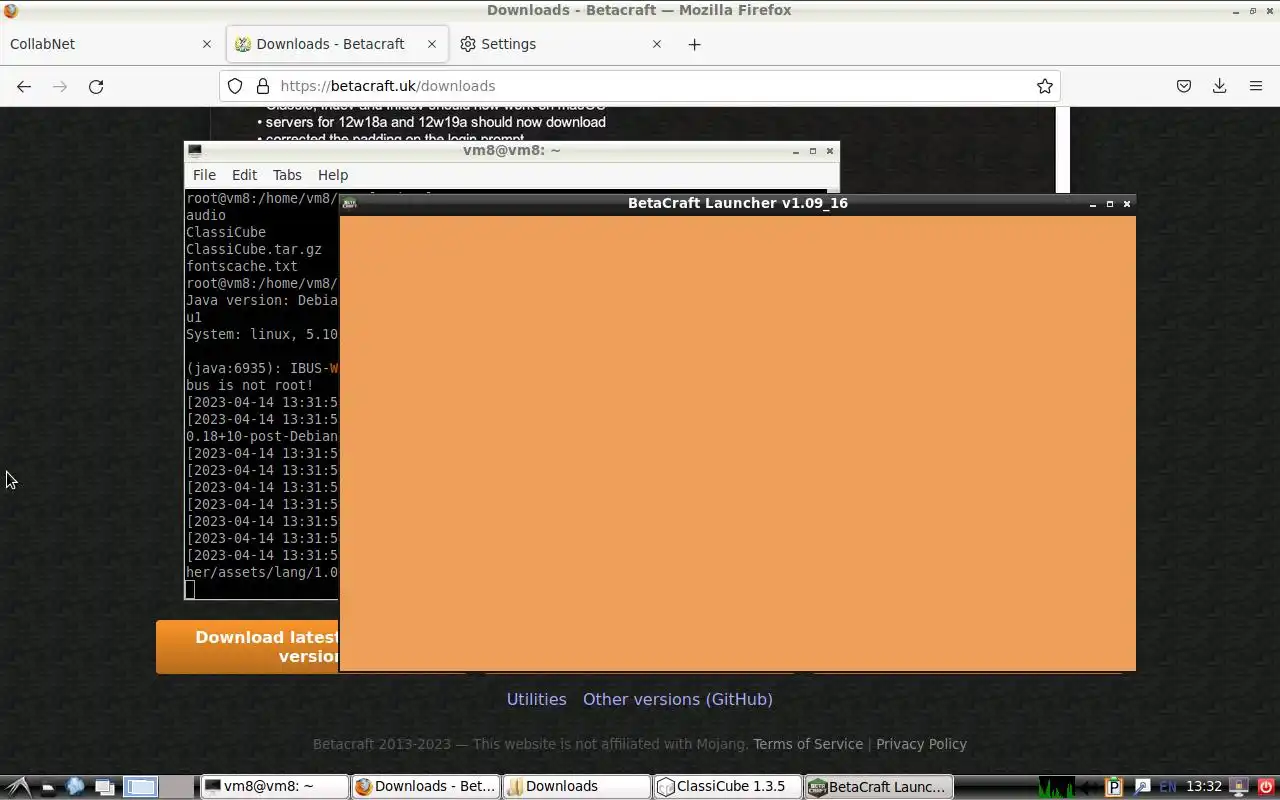Open the system start menu icon
1280x800 pixels.
(18, 787)
